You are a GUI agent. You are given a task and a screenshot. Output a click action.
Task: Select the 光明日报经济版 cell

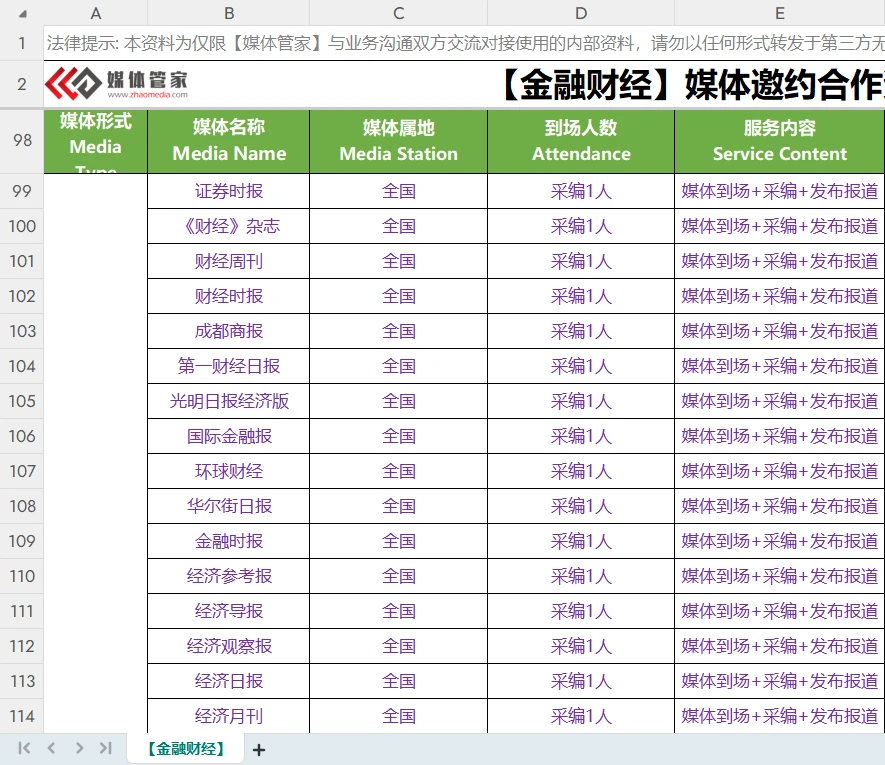[229, 401]
